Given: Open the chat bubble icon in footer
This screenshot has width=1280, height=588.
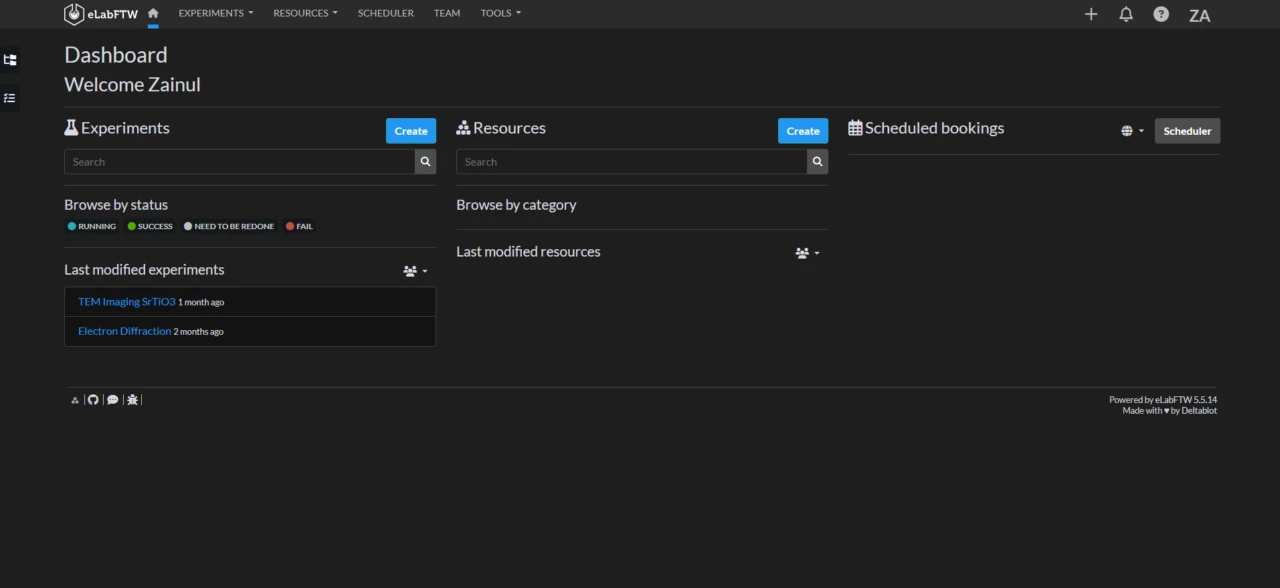Looking at the screenshot, I should pyautogui.click(x=113, y=400).
